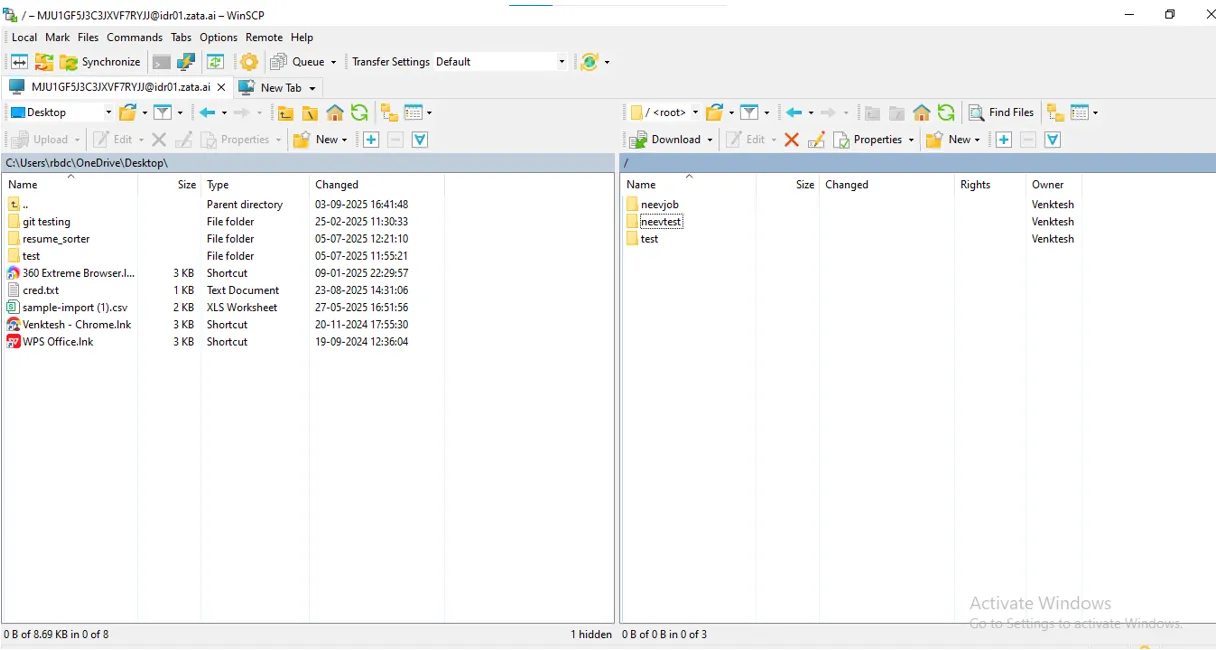Click the Find Files button

coord(1002,113)
